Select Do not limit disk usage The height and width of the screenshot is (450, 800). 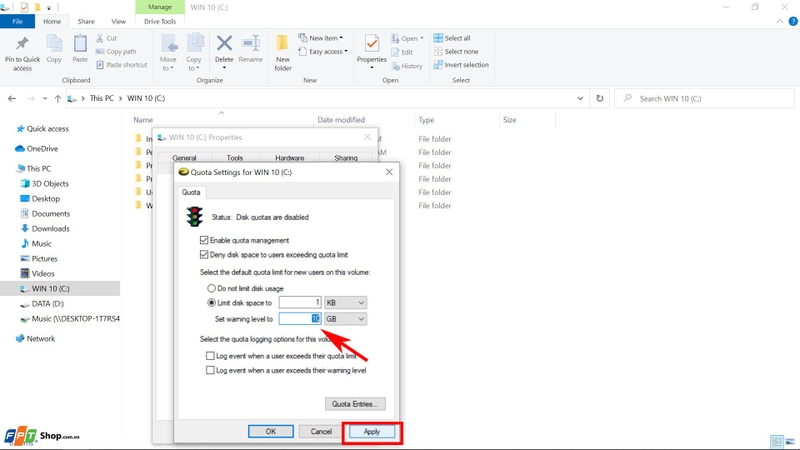pyautogui.click(x=211, y=288)
